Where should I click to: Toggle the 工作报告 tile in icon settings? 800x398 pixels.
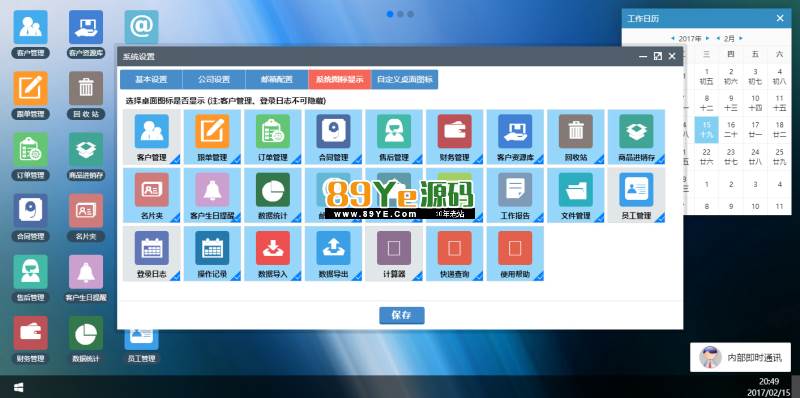(x=515, y=195)
